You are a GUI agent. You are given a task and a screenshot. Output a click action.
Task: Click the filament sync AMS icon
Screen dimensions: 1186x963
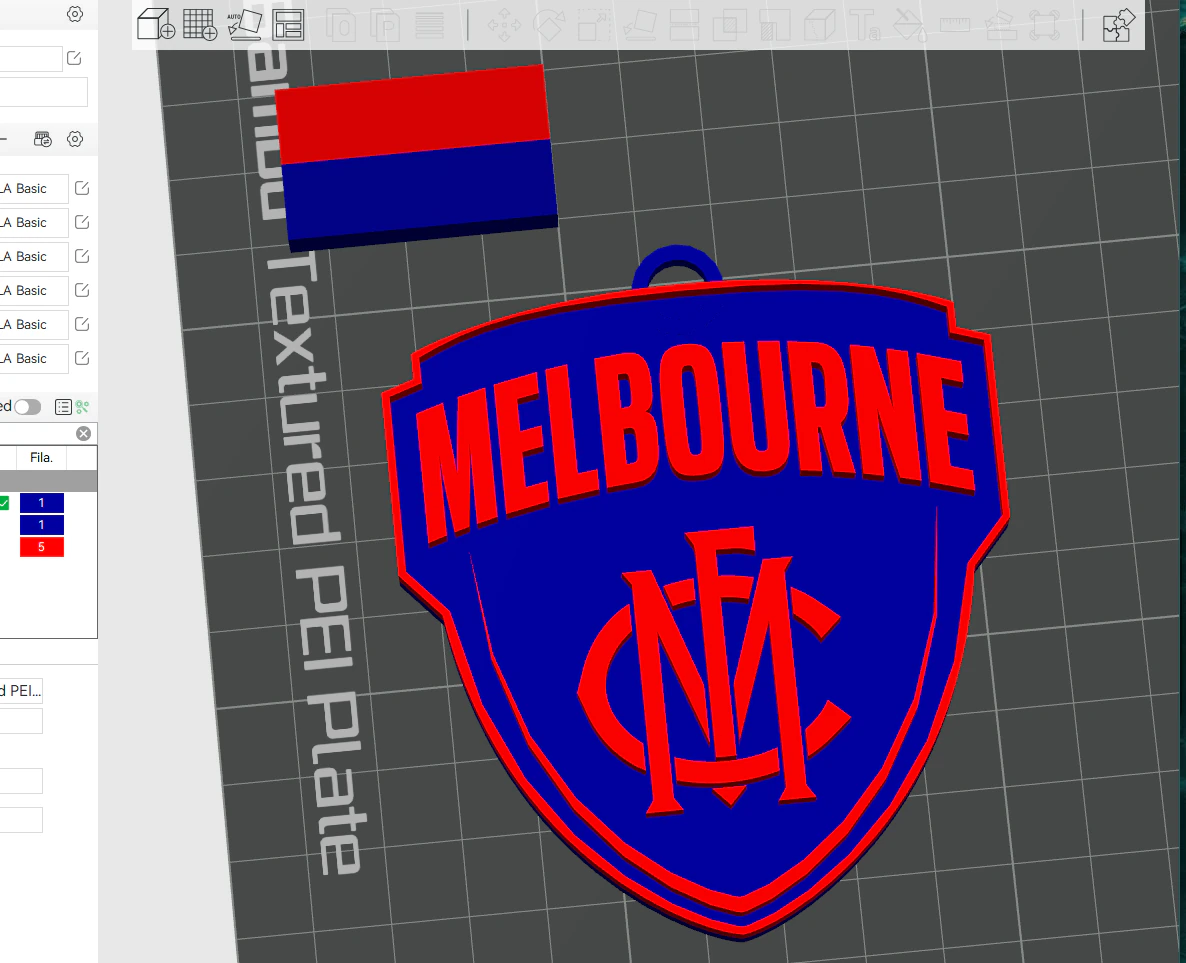click(x=43, y=139)
